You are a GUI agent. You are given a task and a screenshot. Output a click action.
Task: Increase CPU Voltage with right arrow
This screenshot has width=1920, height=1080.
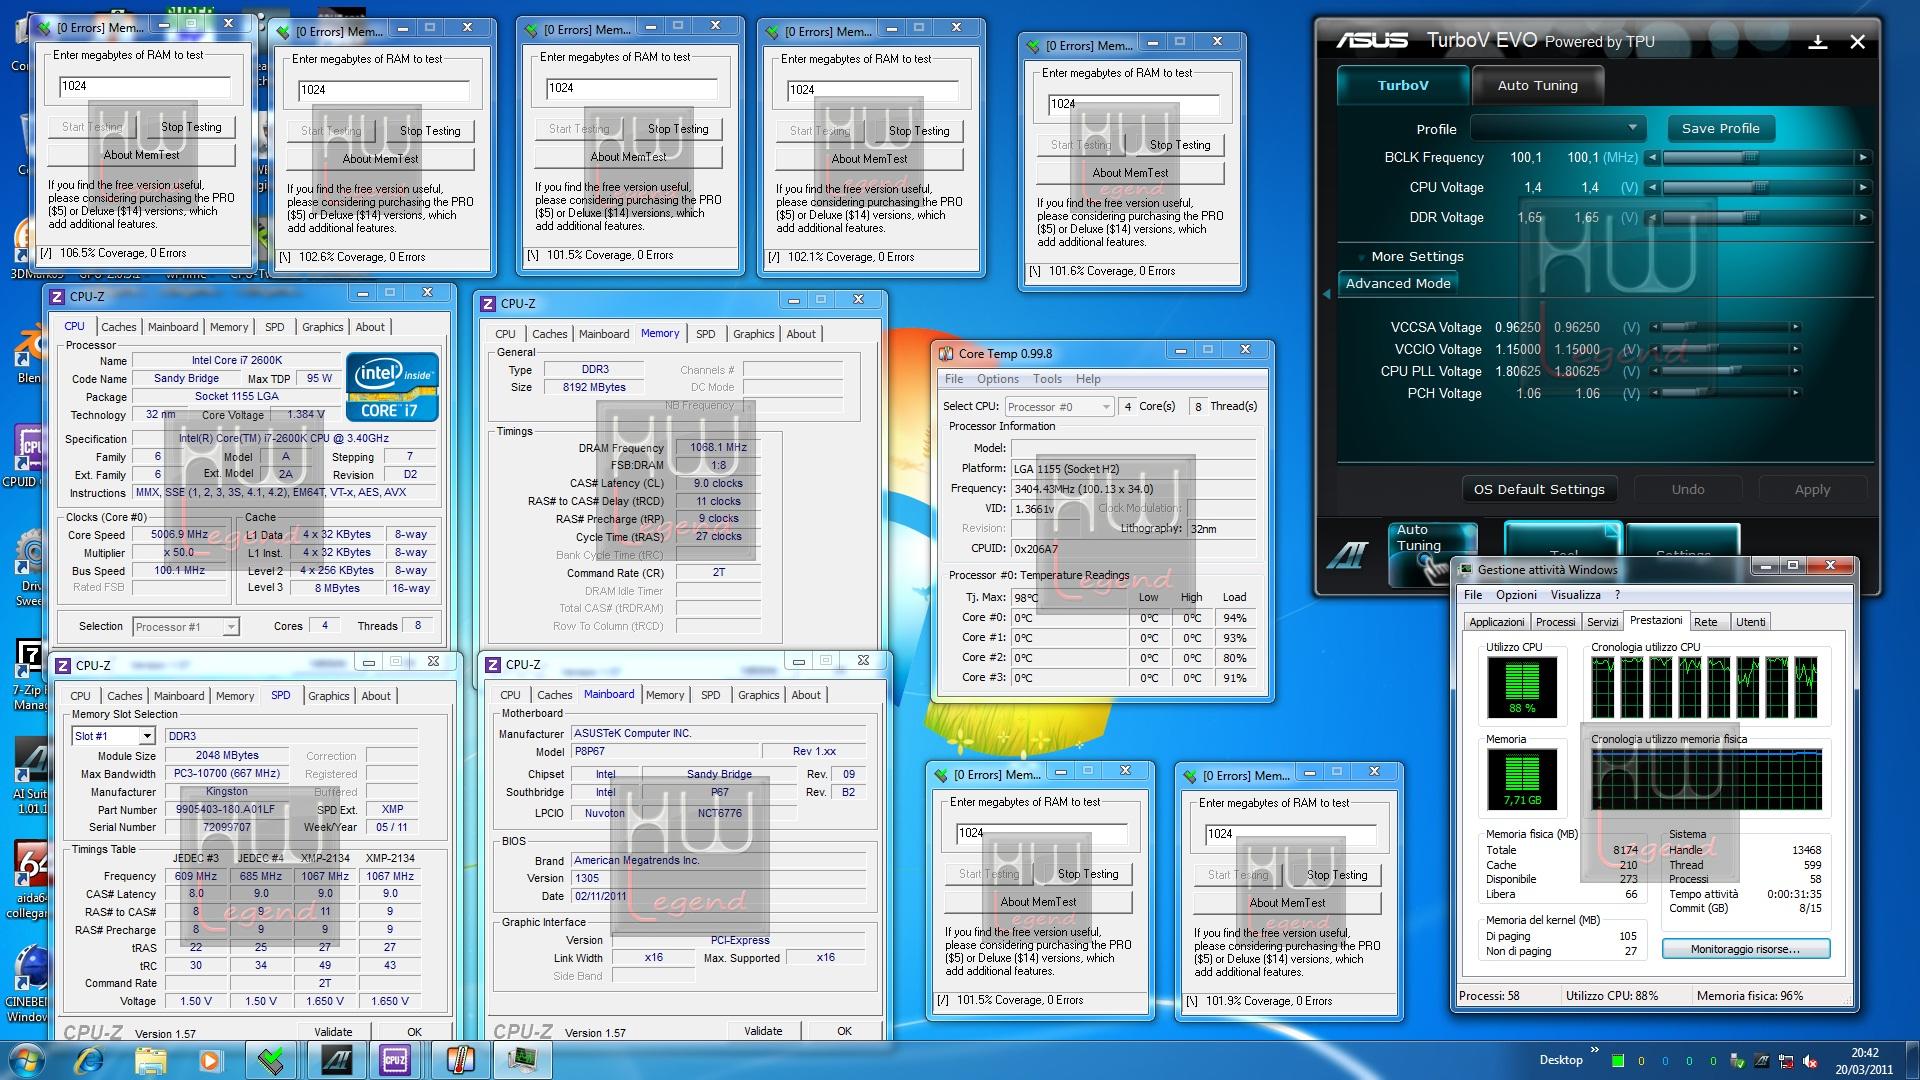[x=1863, y=187]
